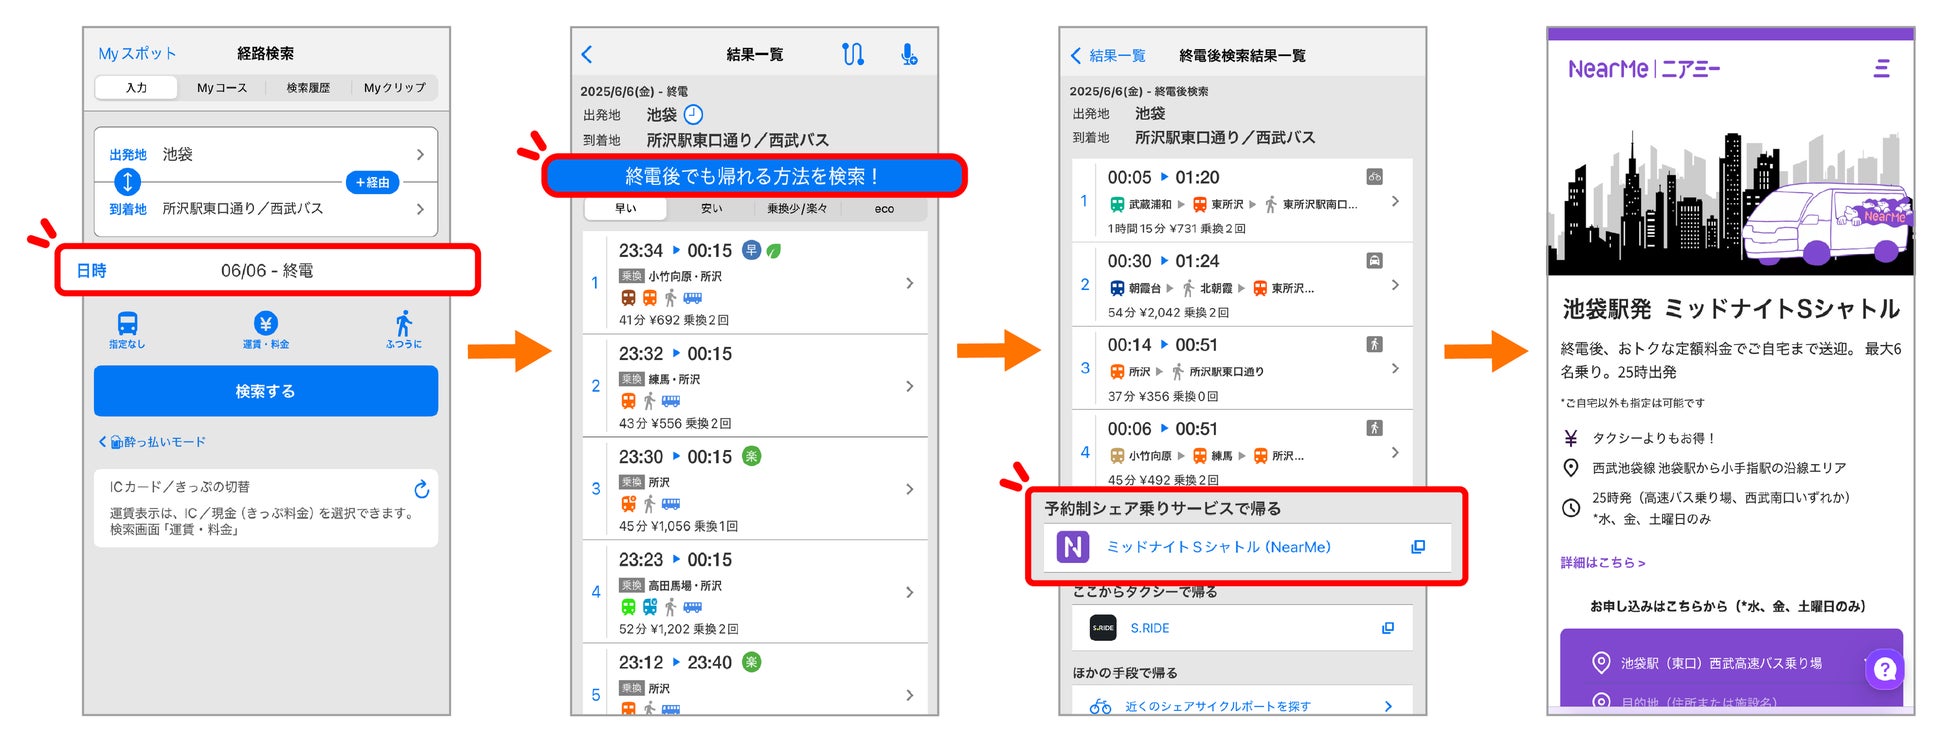Refresh the ICカード／きっぷの切替 setting
This screenshot has height=741, width=1950.
421,489
